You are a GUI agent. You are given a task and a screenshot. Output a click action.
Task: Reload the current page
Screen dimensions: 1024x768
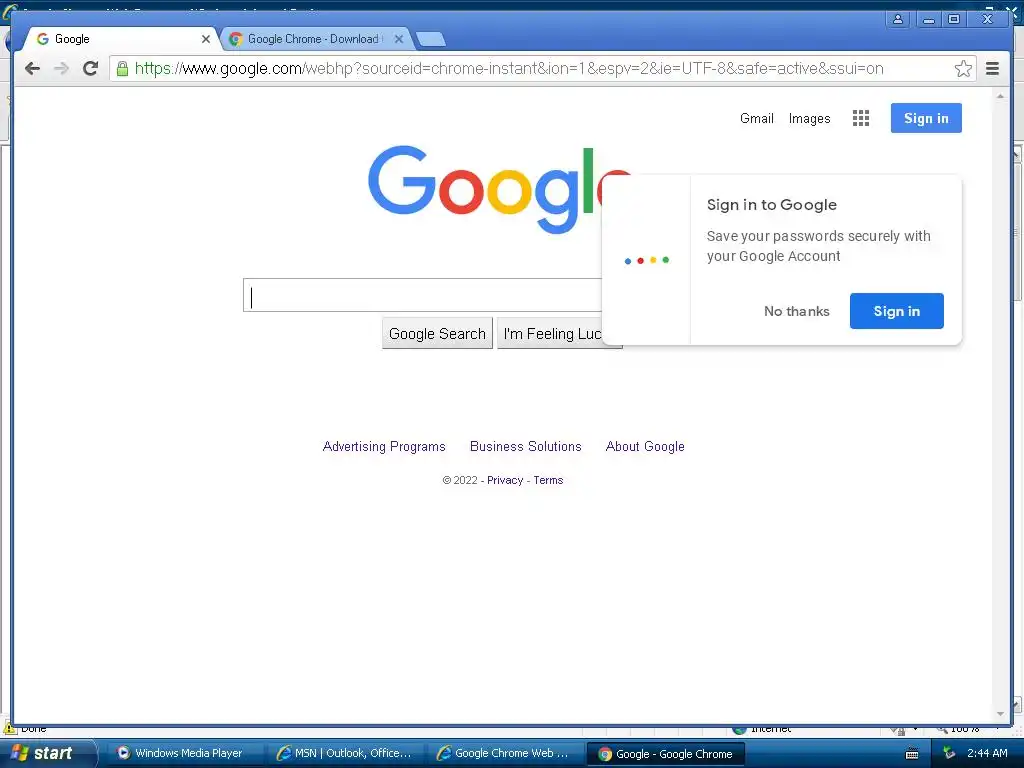(x=91, y=69)
